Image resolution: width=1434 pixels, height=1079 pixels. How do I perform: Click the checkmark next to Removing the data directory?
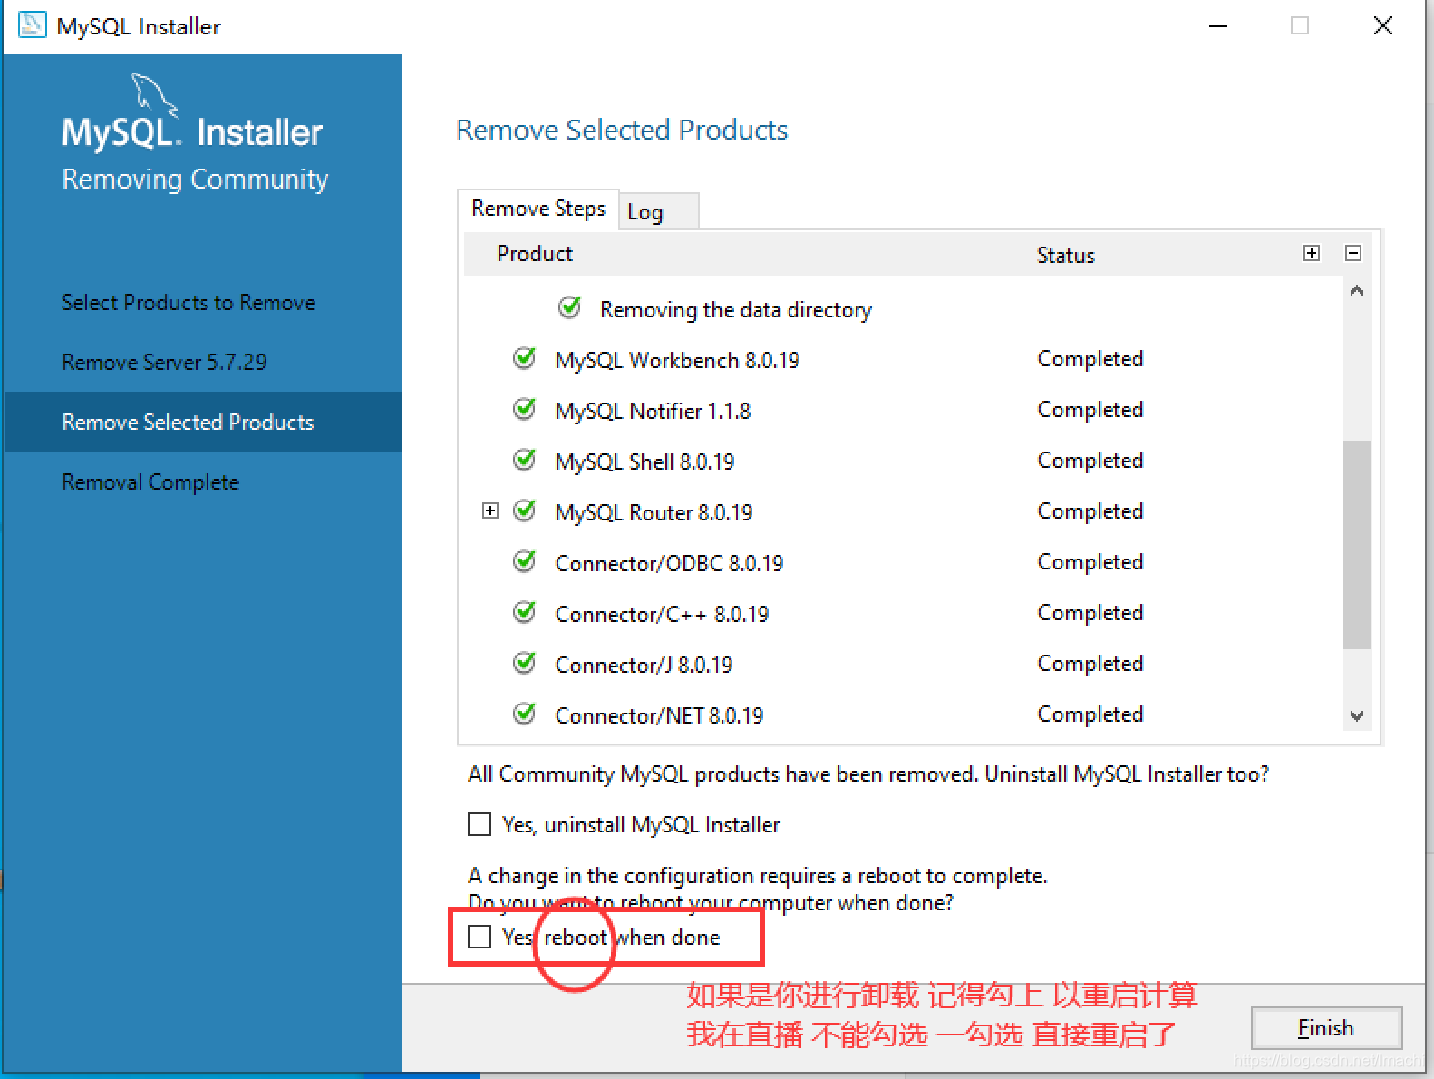pos(568,307)
